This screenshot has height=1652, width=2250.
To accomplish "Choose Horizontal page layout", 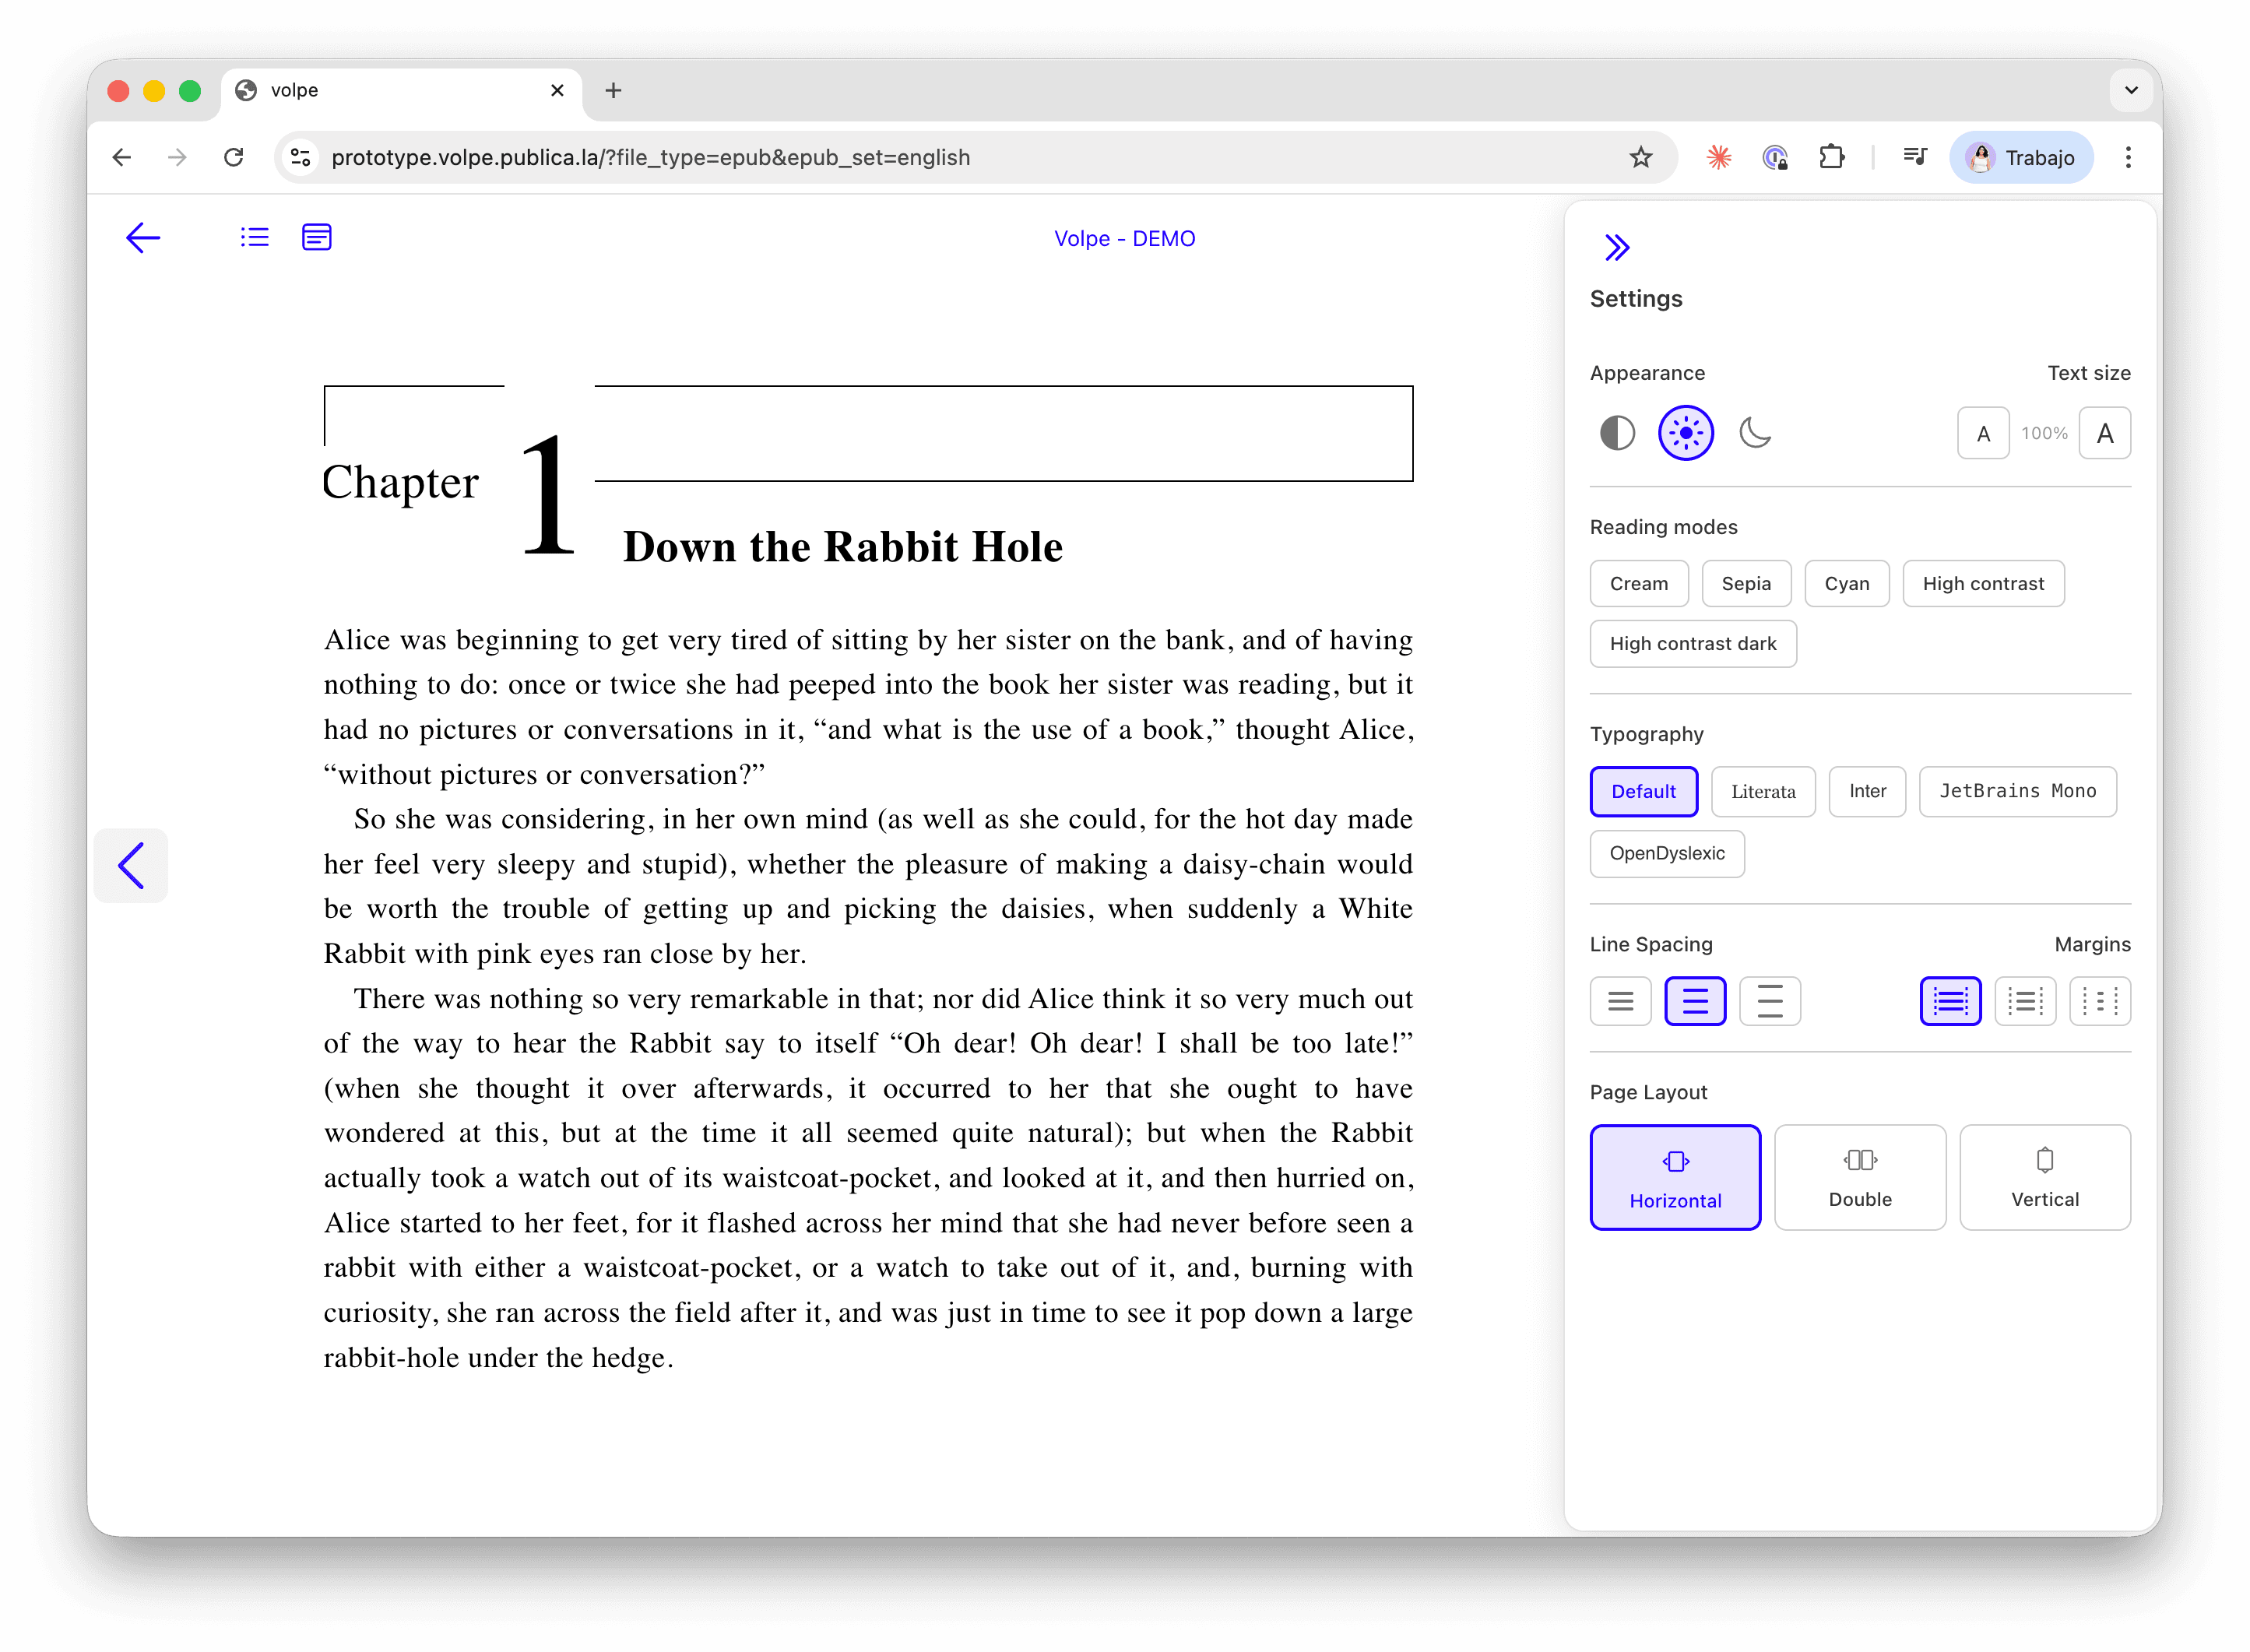I will [x=1675, y=1177].
